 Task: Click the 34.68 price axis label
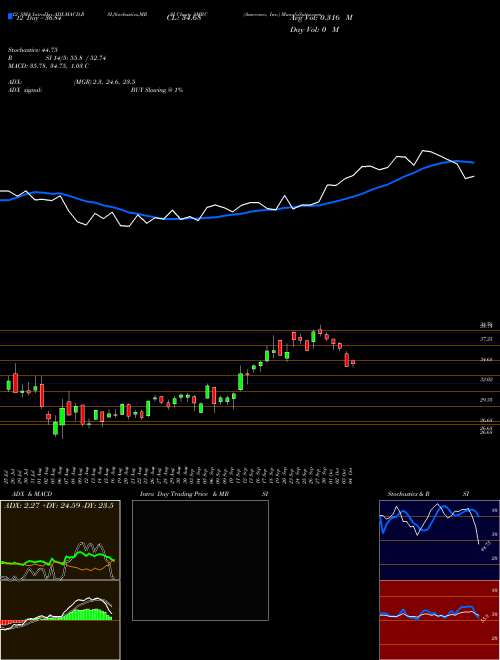click(x=487, y=359)
